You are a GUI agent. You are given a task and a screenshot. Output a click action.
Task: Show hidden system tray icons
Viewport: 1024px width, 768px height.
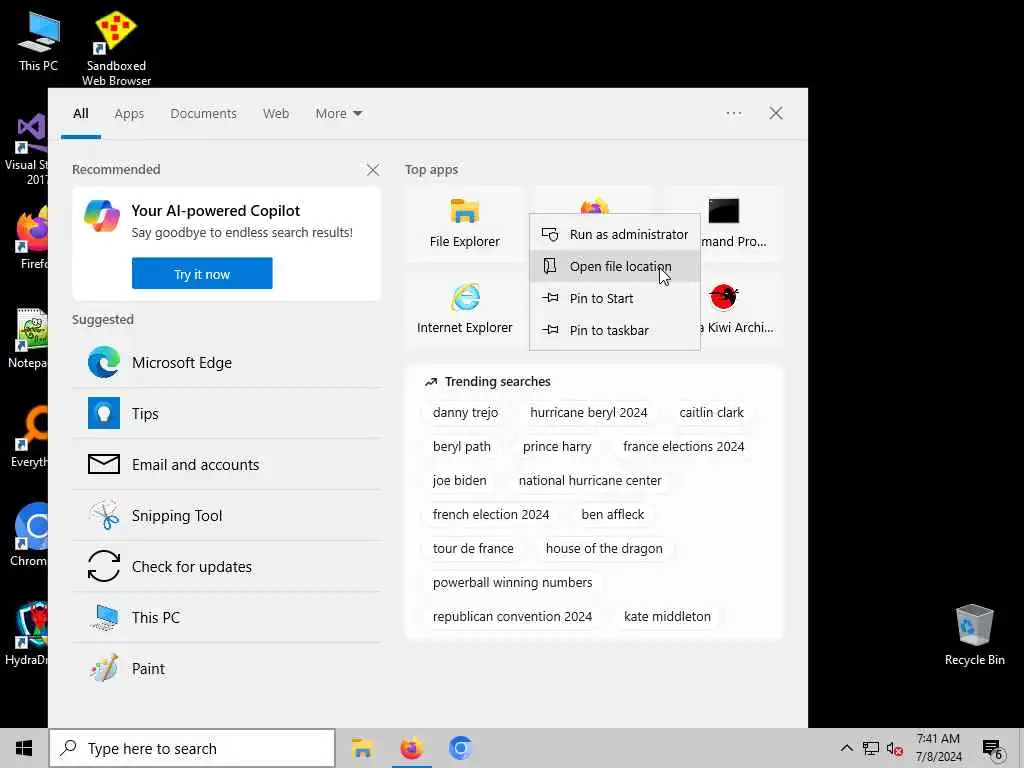[846, 748]
